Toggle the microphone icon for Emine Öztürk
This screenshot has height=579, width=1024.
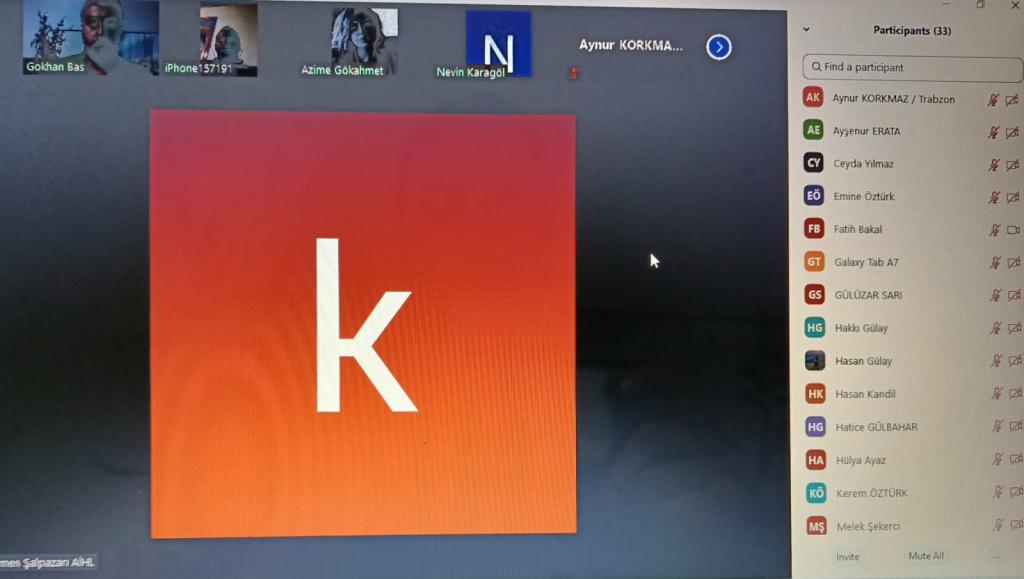tap(994, 197)
